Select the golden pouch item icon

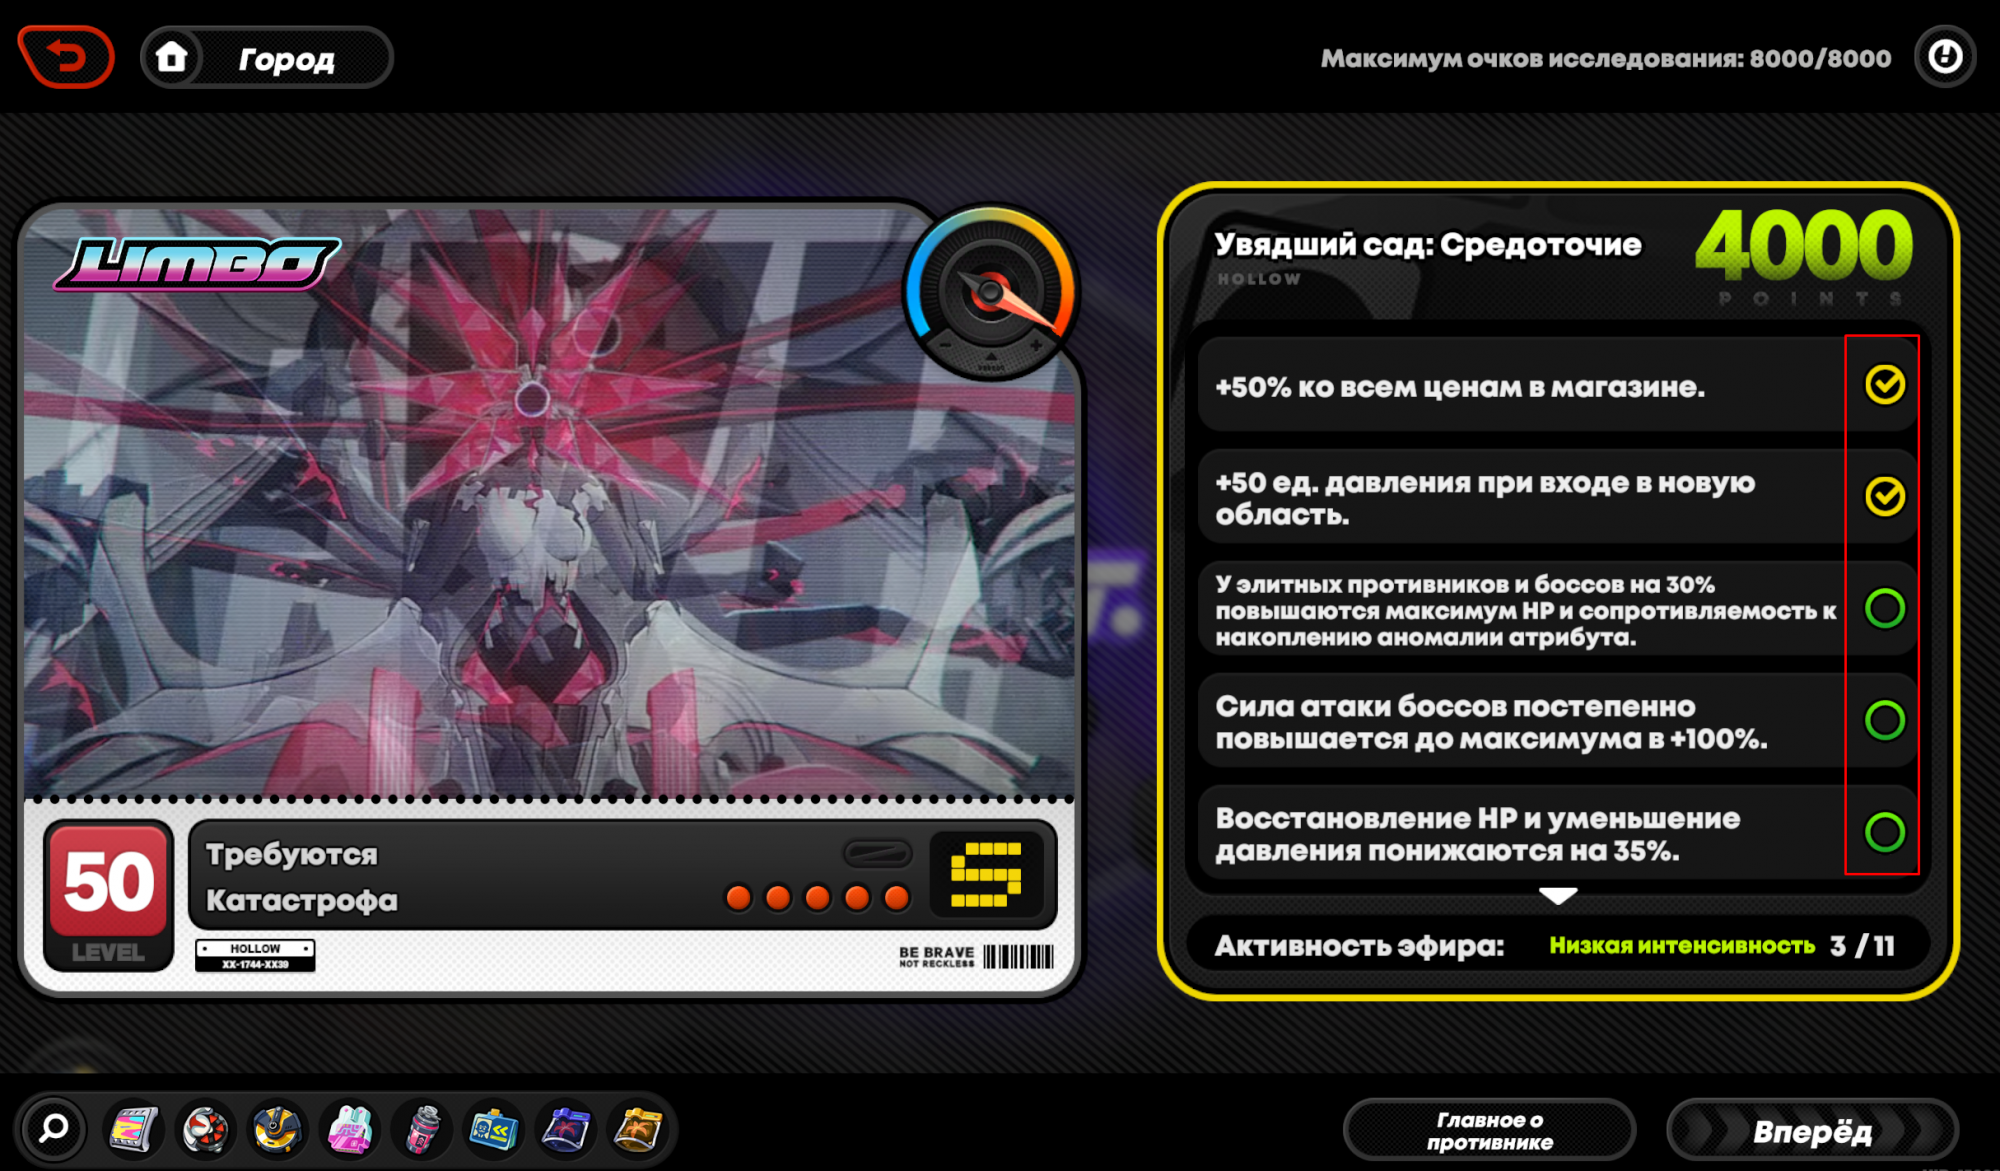pos(637,1129)
